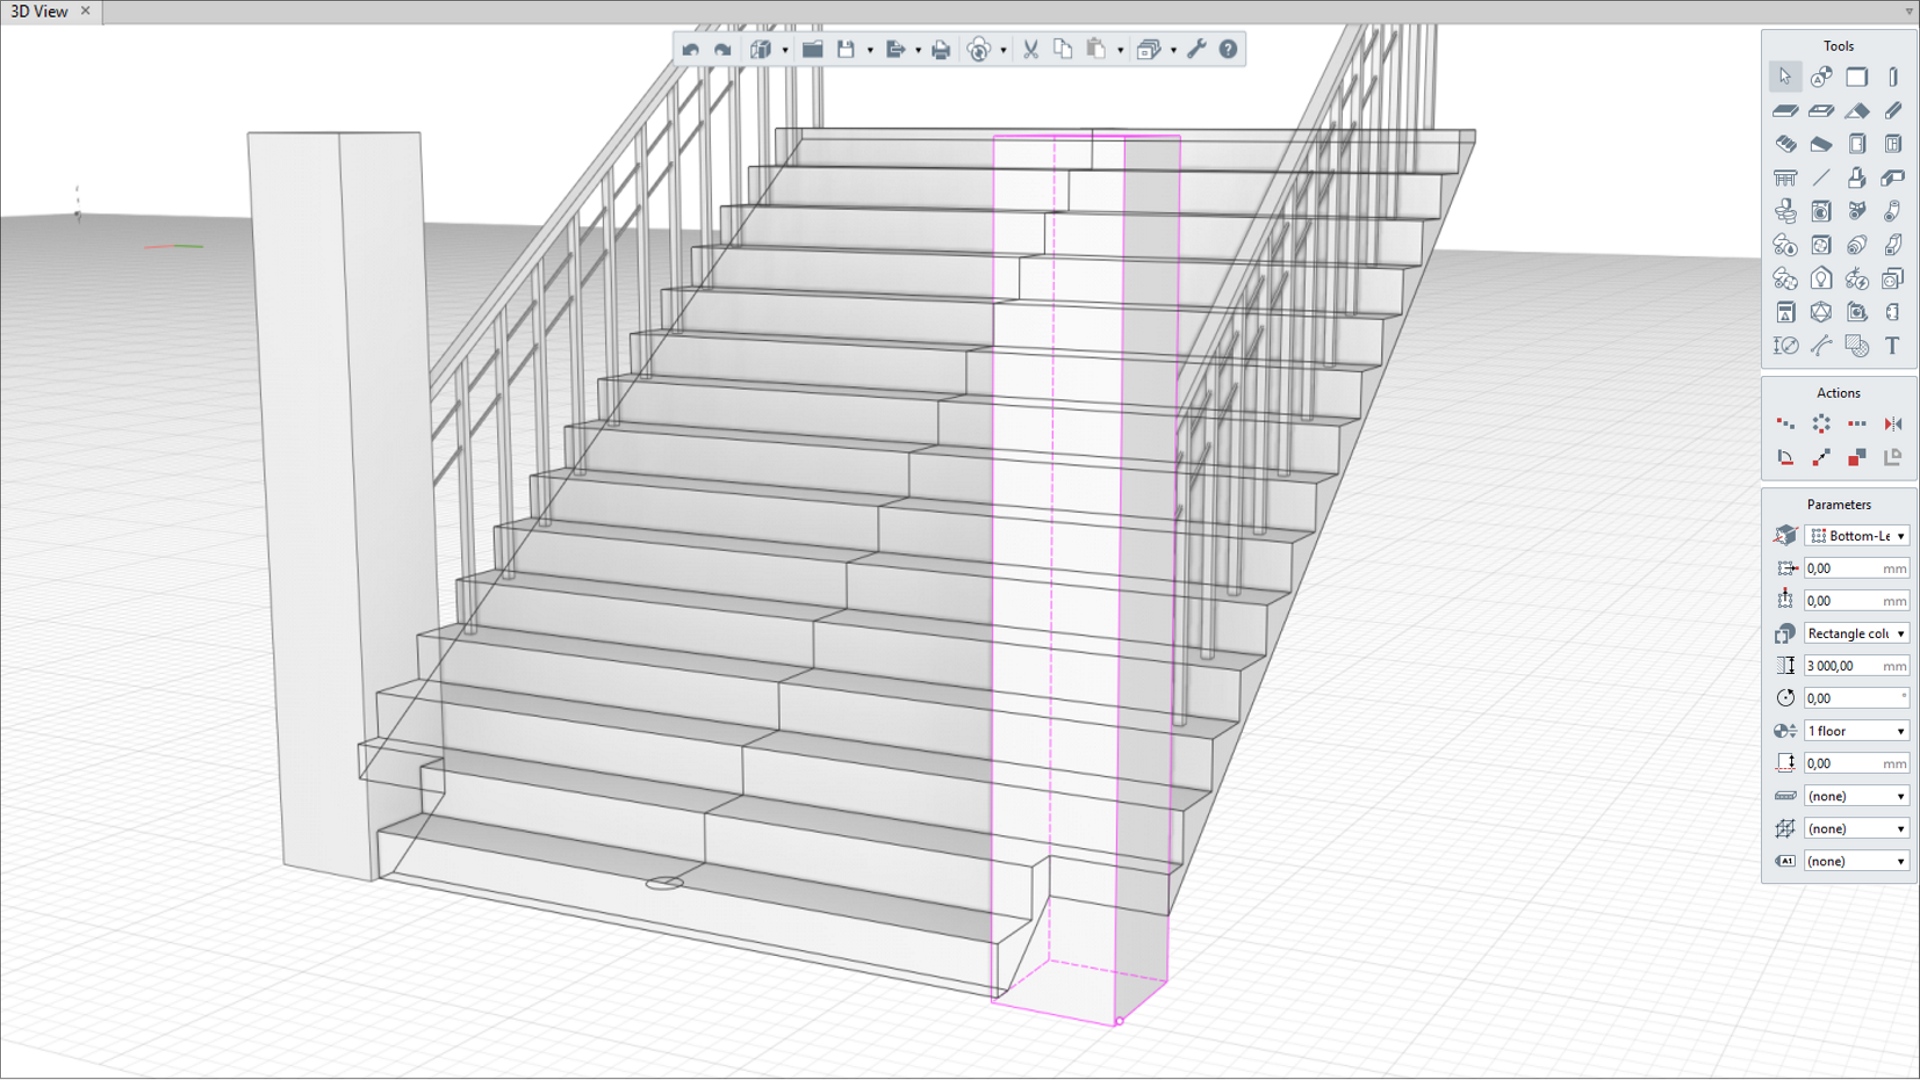The width and height of the screenshot is (1920, 1080).
Task: Select the Stairs tool
Action: (x=1785, y=144)
